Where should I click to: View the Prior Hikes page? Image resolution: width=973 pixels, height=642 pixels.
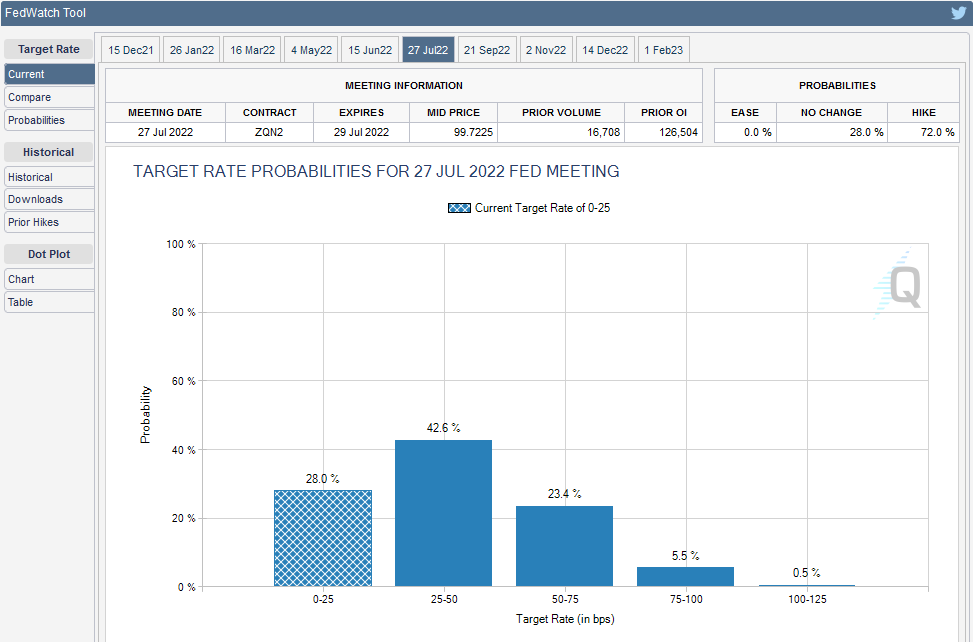click(x=50, y=222)
